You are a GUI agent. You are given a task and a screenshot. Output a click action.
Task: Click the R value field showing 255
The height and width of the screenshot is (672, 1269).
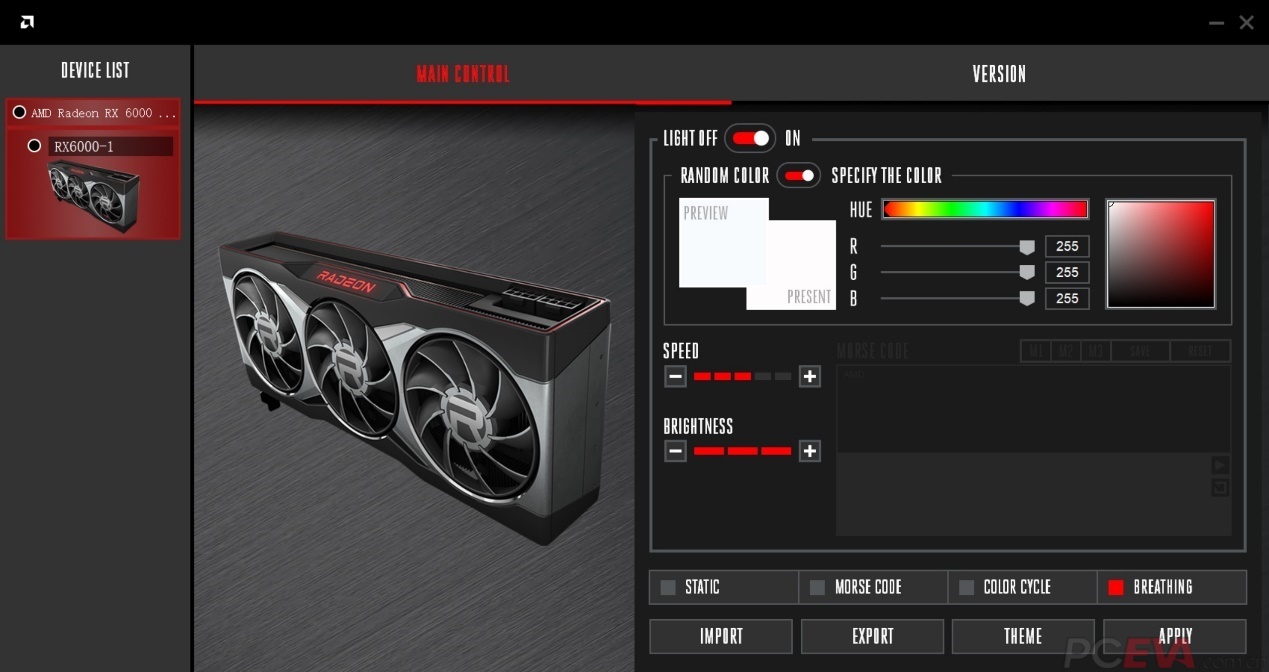tap(1067, 246)
